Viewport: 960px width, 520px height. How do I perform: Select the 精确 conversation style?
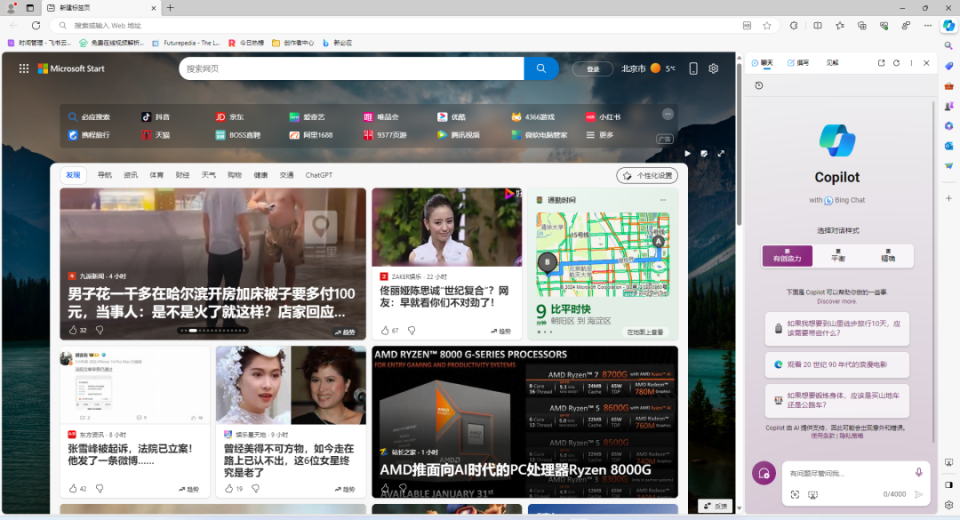[888, 256]
